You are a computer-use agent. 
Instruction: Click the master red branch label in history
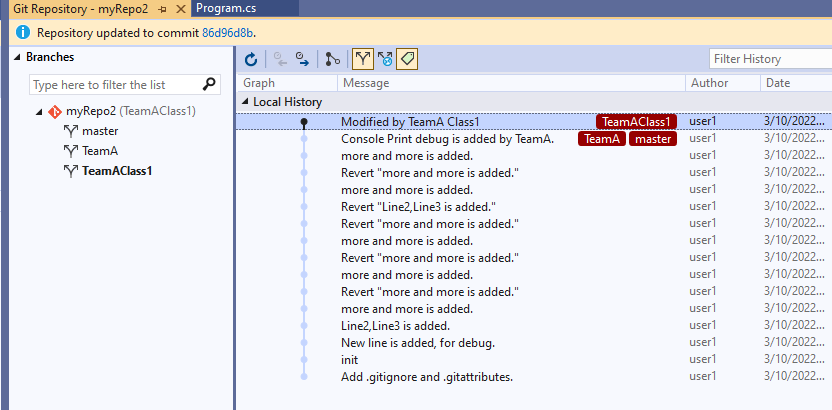[653, 139]
